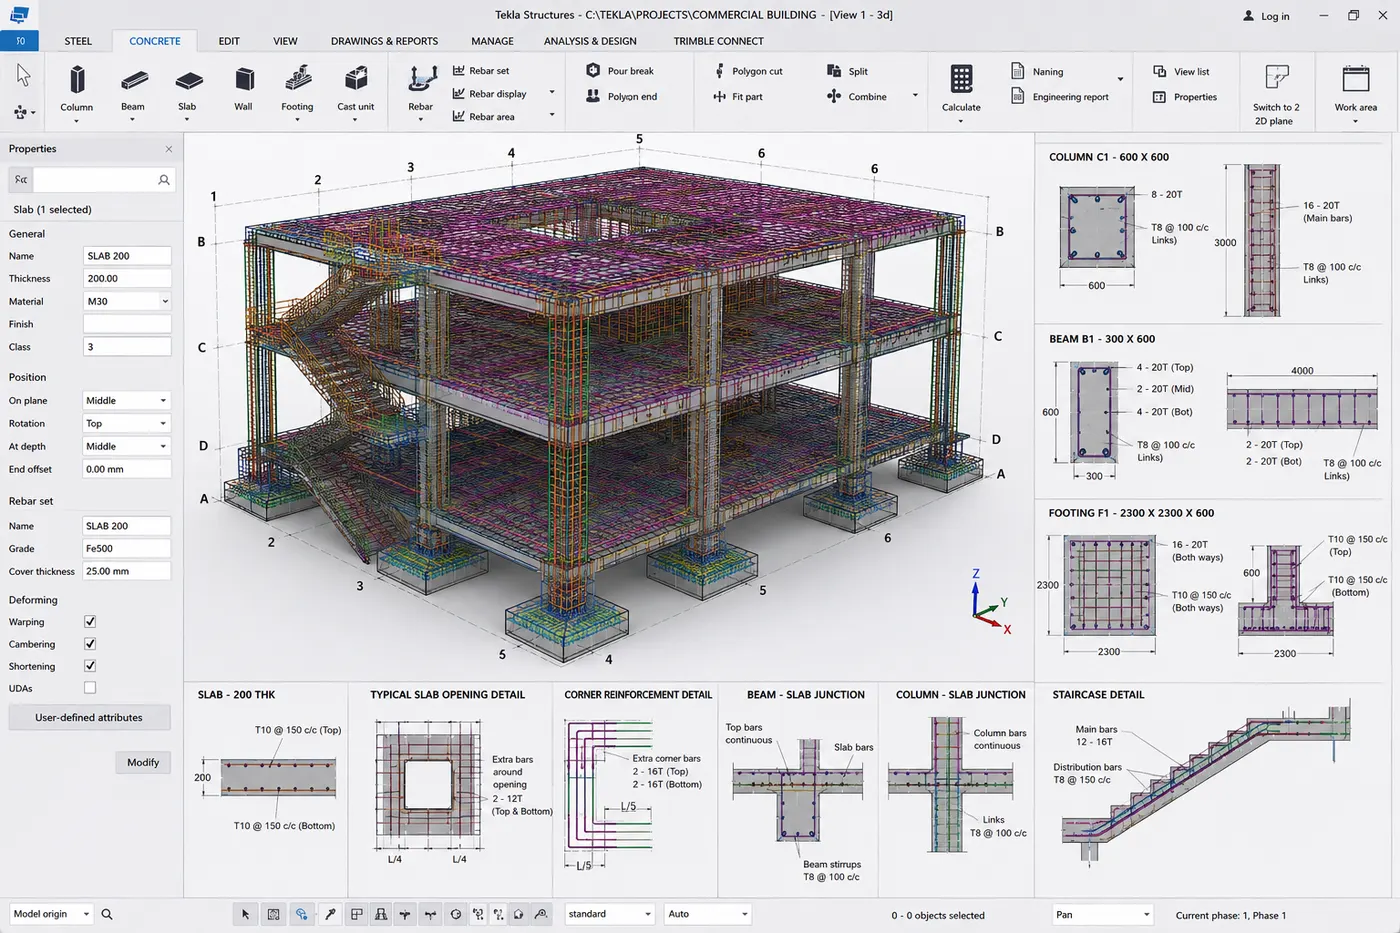Image resolution: width=1400 pixels, height=933 pixels.
Task: Toggle the Warping checkbox
Action: (90, 621)
